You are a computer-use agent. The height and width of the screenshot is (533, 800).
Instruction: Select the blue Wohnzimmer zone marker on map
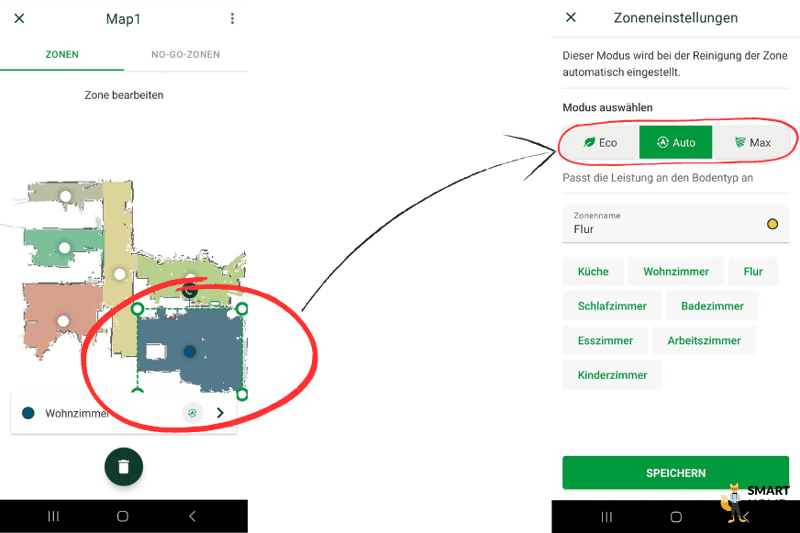tap(189, 351)
